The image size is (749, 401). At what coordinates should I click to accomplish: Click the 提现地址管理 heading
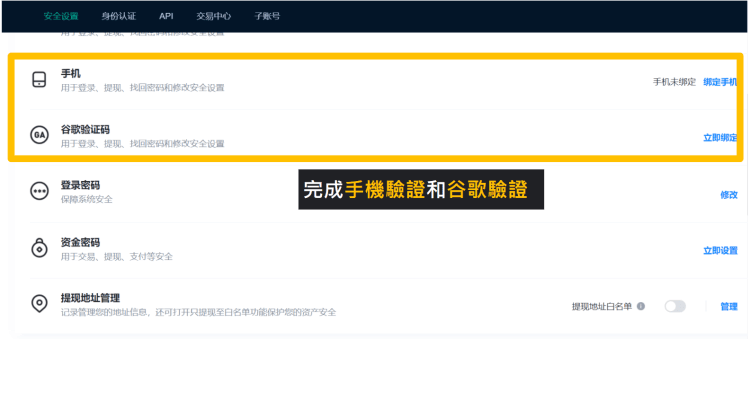tap(90, 298)
